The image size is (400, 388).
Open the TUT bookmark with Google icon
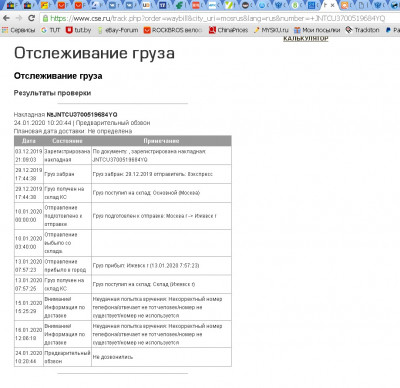pos(50,30)
